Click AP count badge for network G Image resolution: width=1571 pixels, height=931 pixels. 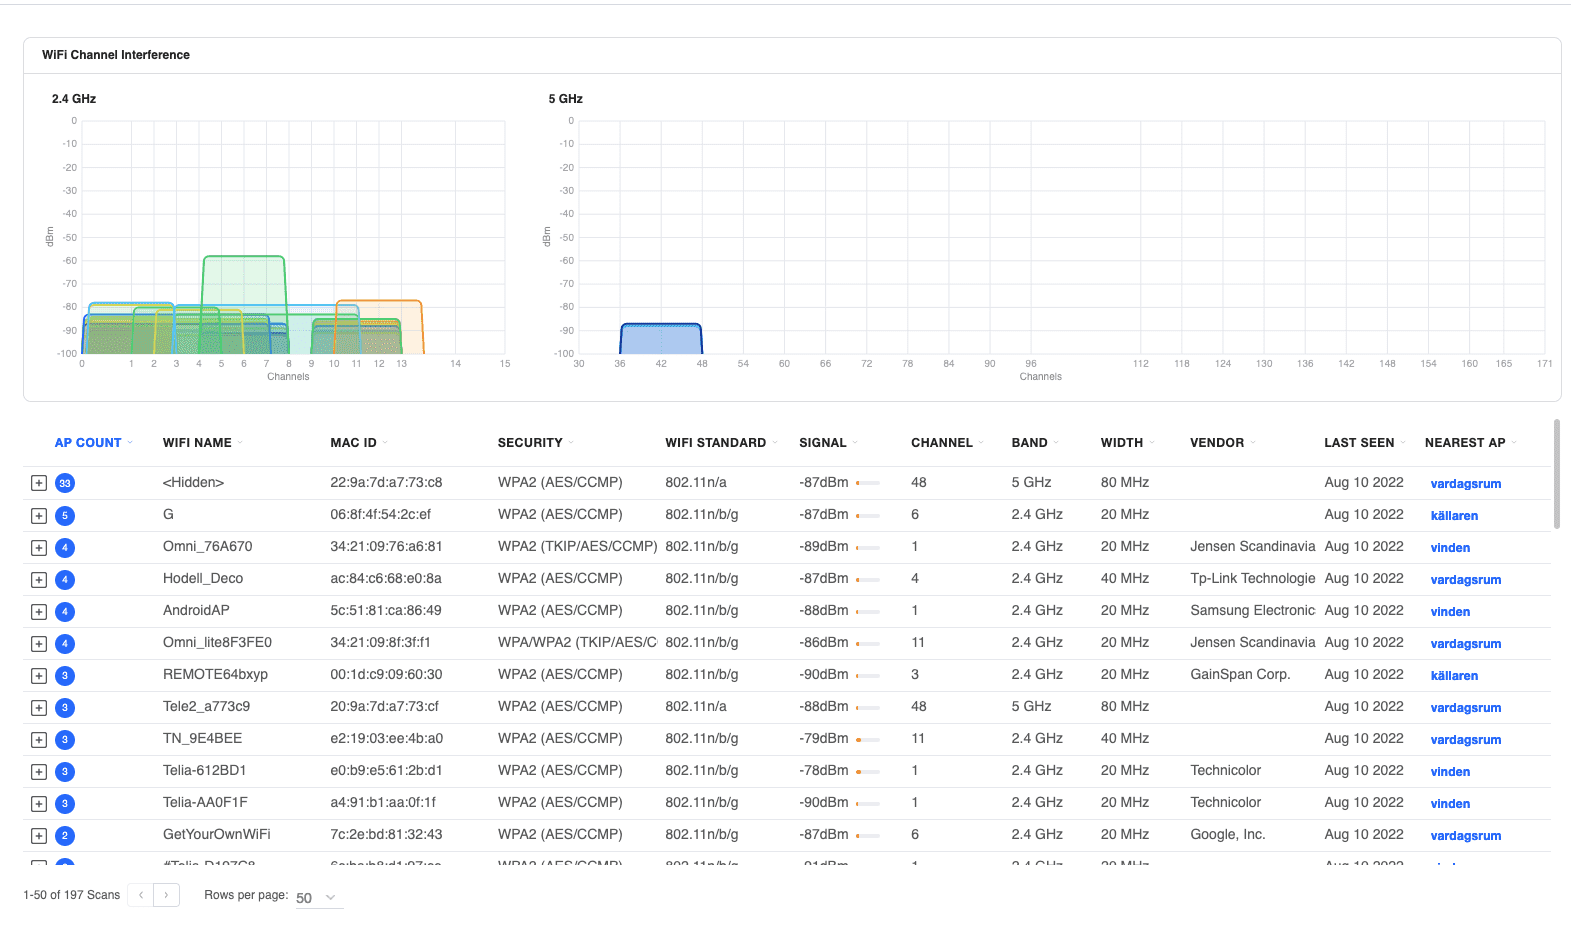point(65,515)
